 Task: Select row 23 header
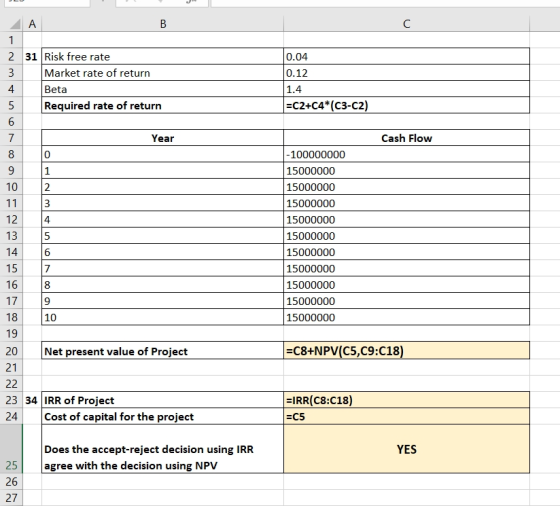point(11,400)
